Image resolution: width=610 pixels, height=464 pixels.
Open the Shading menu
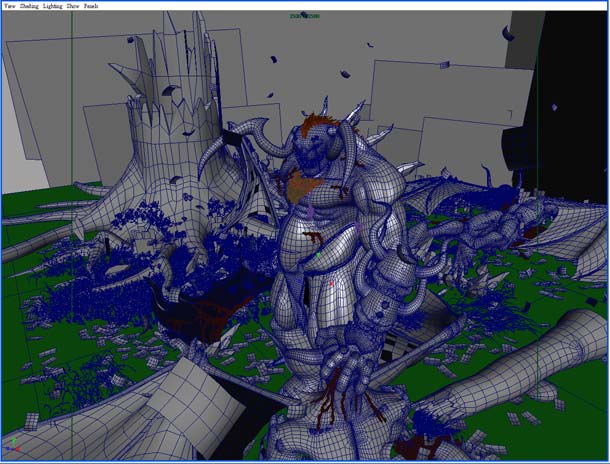[x=29, y=6]
